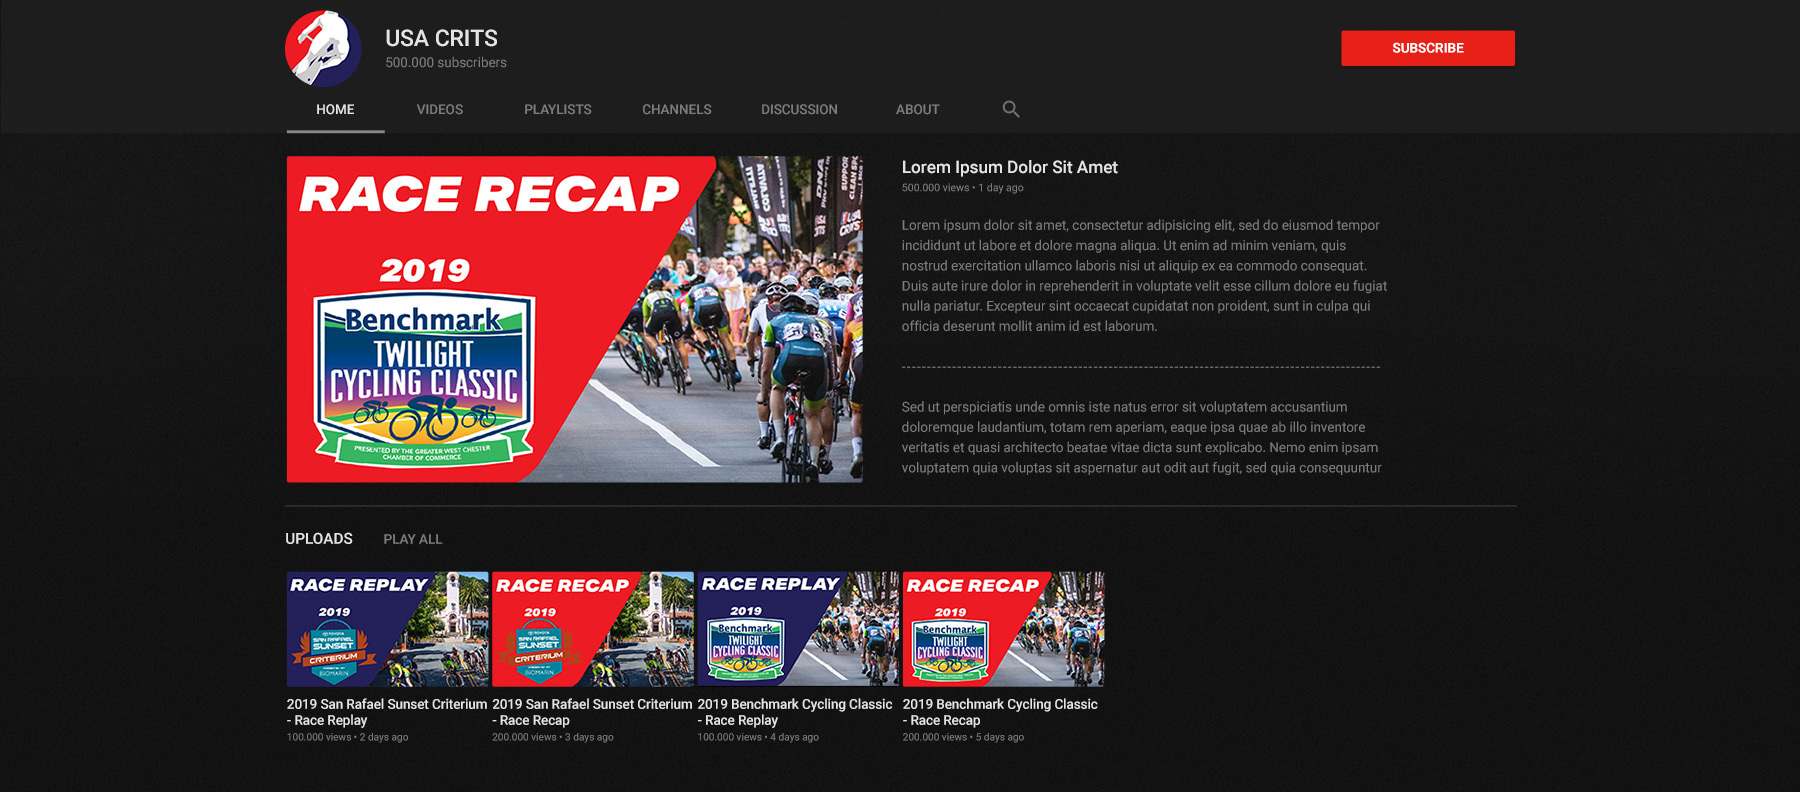The height and width of the screenshot is (792, 1800).
Task: Click title 2019 San Rafael Sunset Criterium Race Recap
Action: coord(592,712)
